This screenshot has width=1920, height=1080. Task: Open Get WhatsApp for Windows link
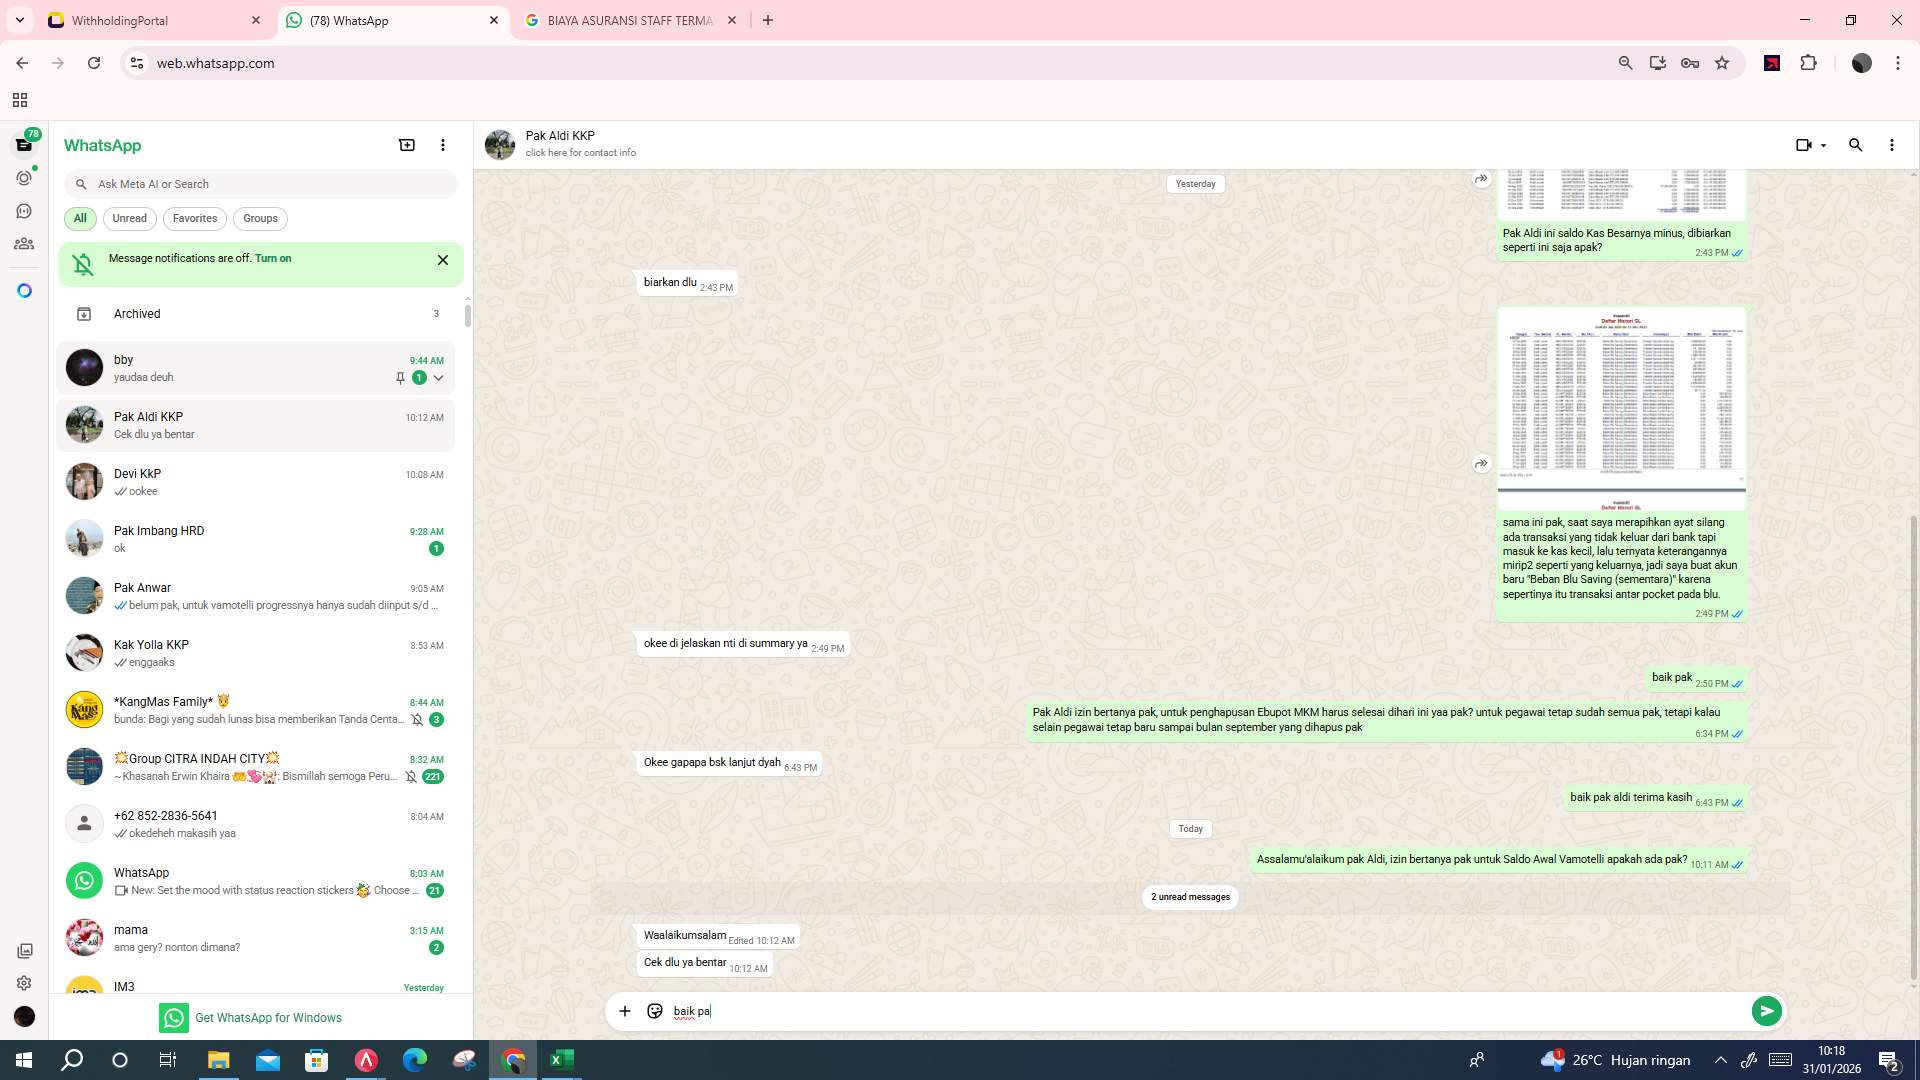pyautogui.click(x=268, y=1017)
